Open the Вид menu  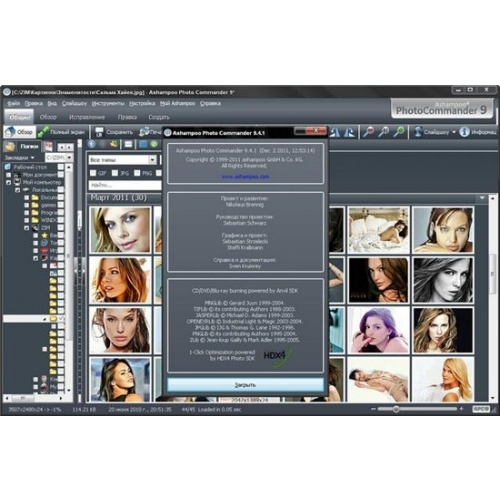(x=52, y=103)
